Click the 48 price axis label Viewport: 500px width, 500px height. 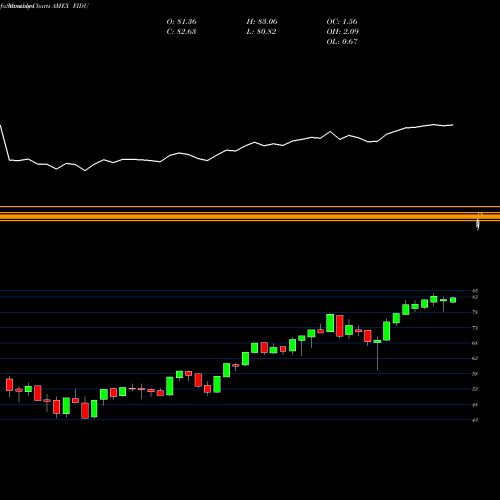click(x=475, y=405)
